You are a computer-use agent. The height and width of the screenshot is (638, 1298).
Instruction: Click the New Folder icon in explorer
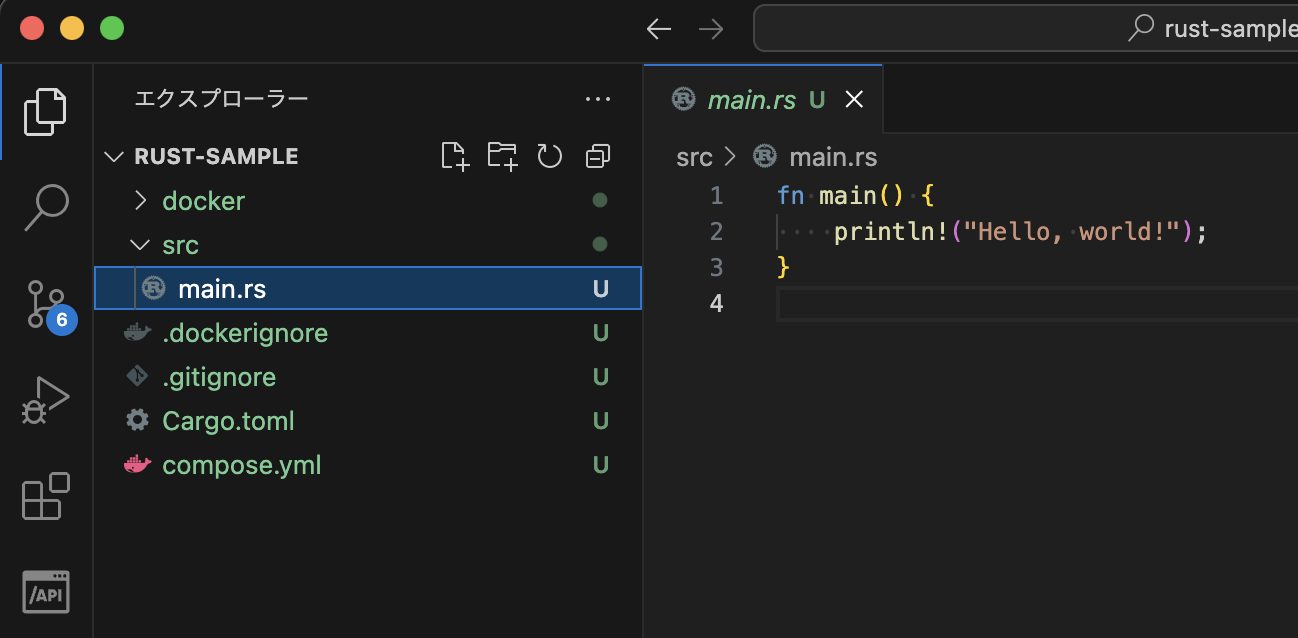click(x=502, y=156)
